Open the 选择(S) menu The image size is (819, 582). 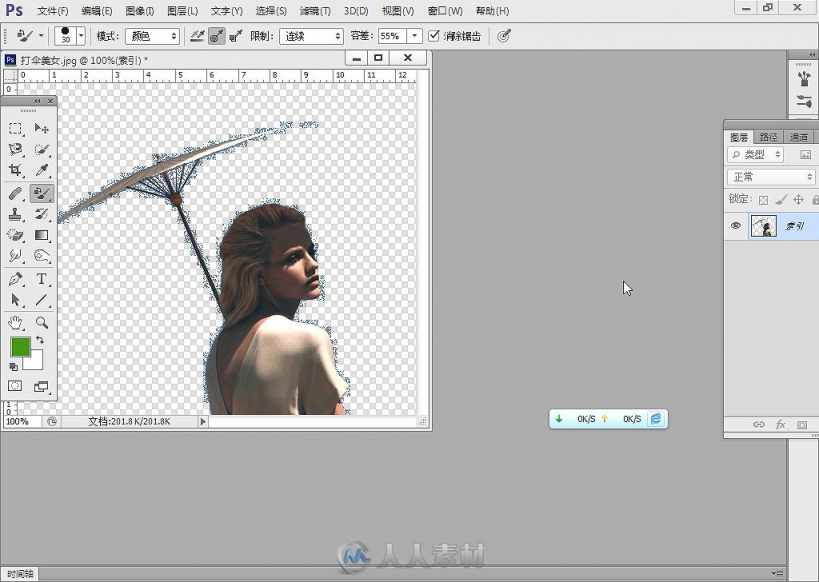click(271, 10)
